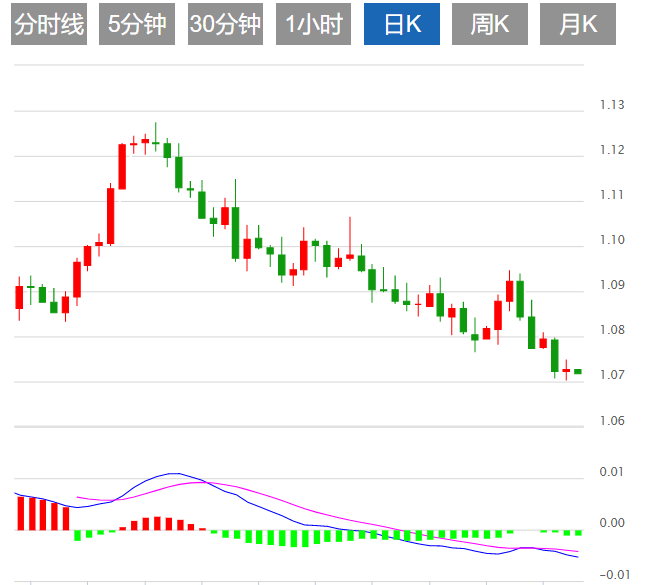Viewport: 653px width, 585px height.
Task: Select the 5分钟 interval tab
Action: tap(137, 24)
